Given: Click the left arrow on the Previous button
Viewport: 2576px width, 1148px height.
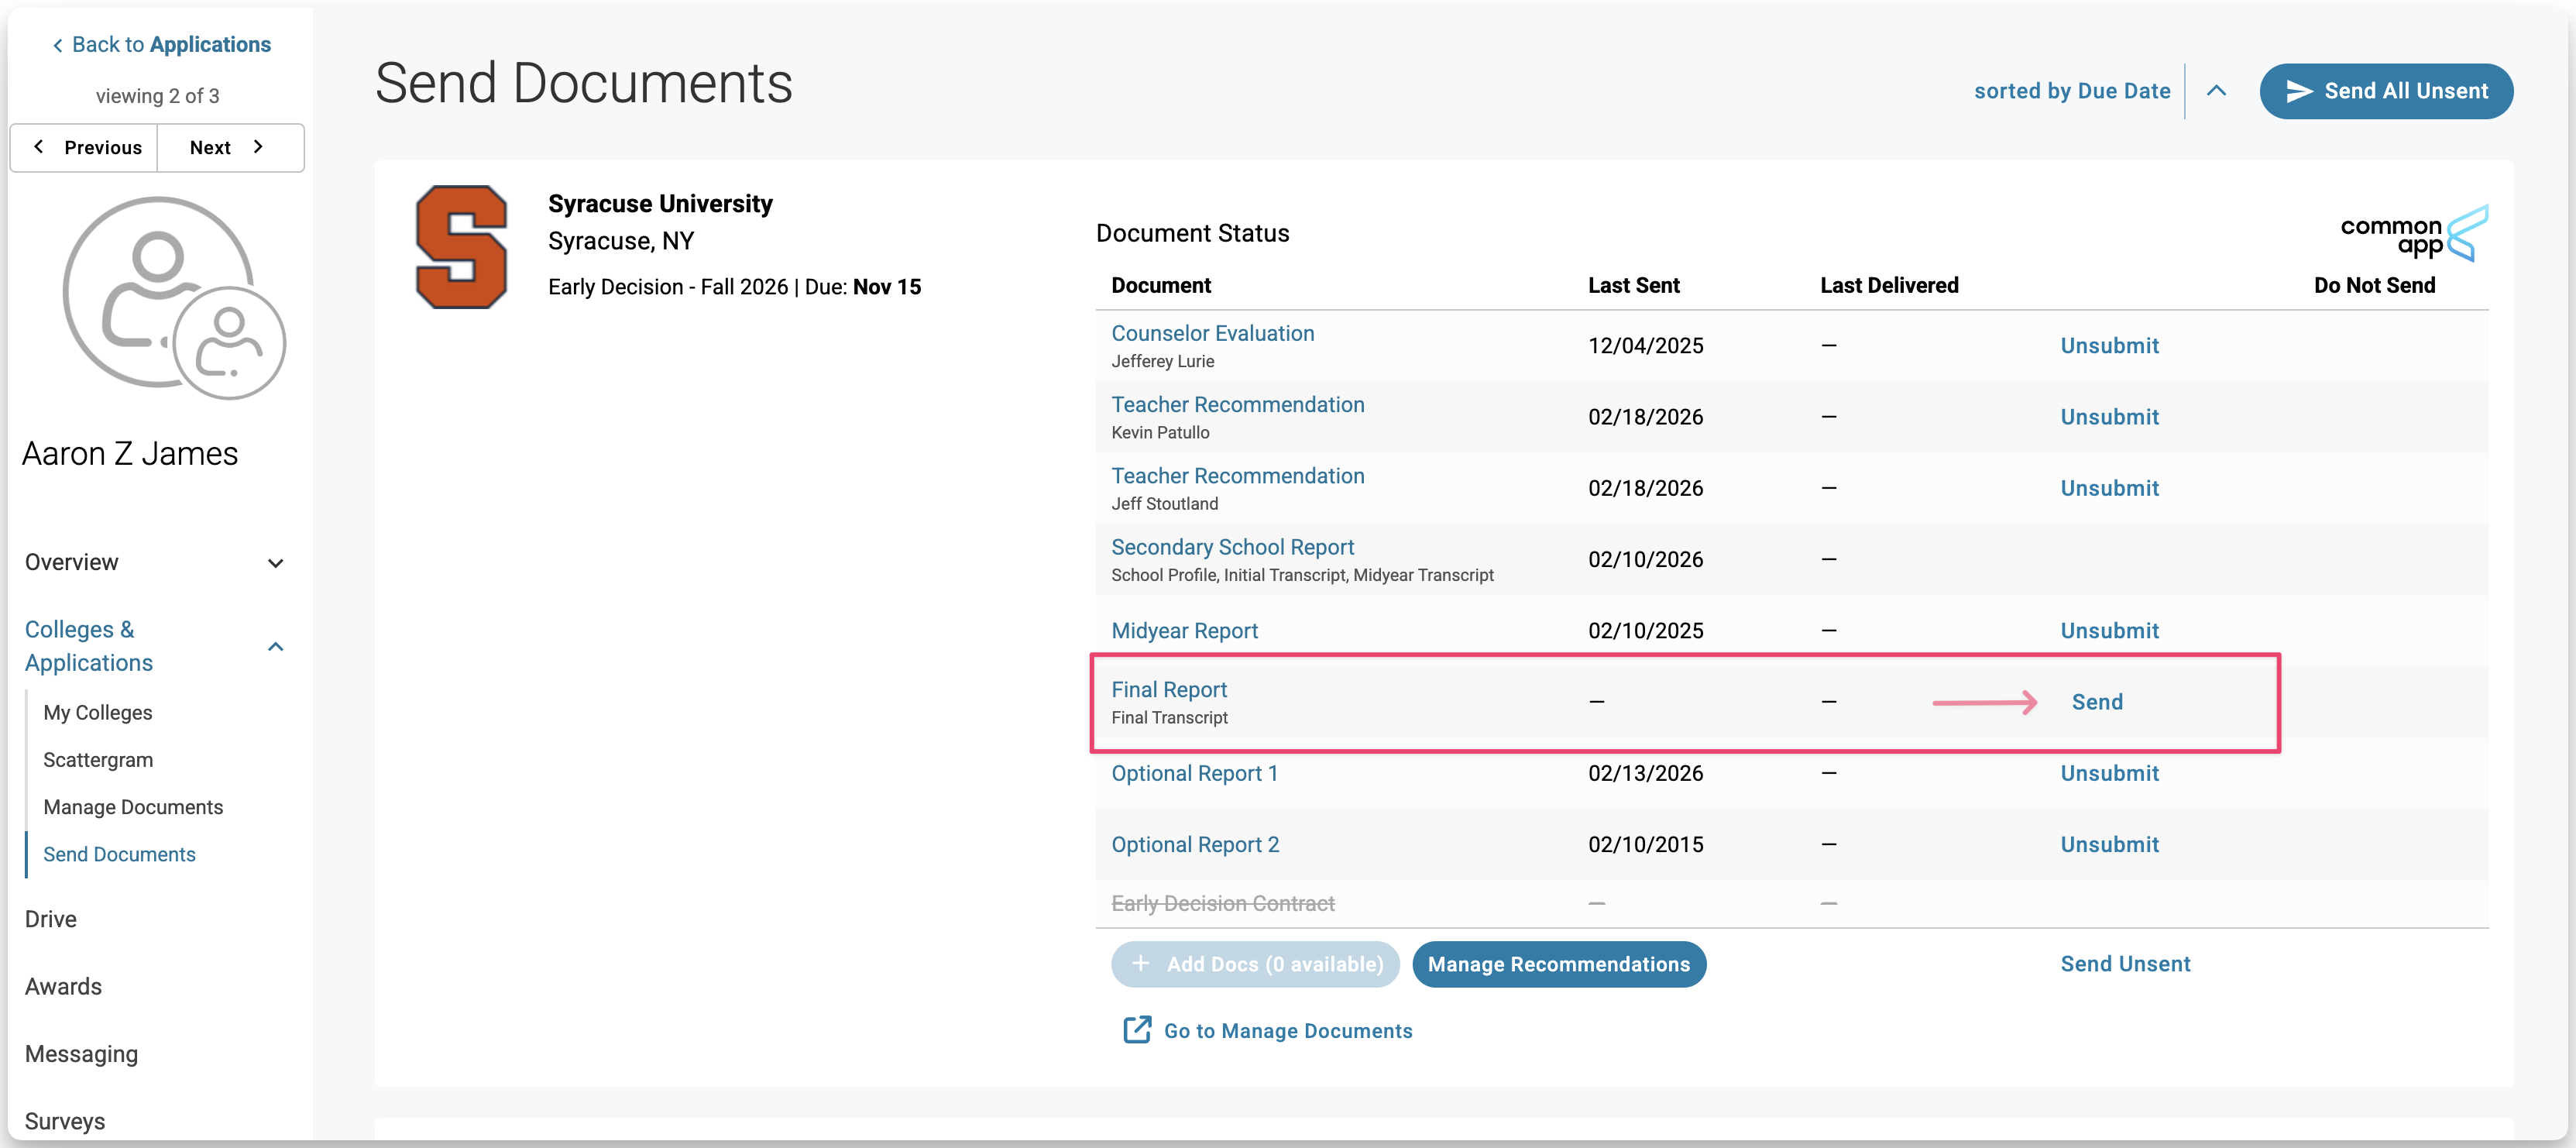Looking at the screenshot, I should [x=39, y=147].
